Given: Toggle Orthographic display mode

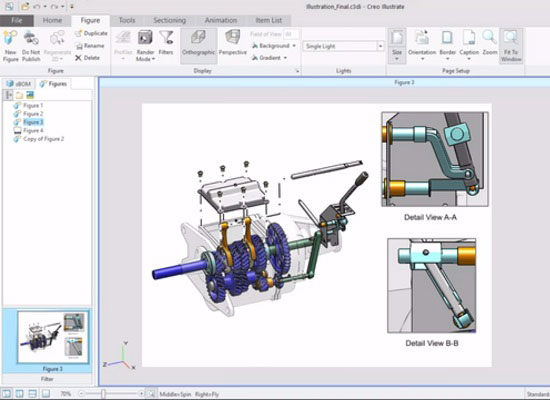Looking at the screenshot, I should (x=199, y=46).
